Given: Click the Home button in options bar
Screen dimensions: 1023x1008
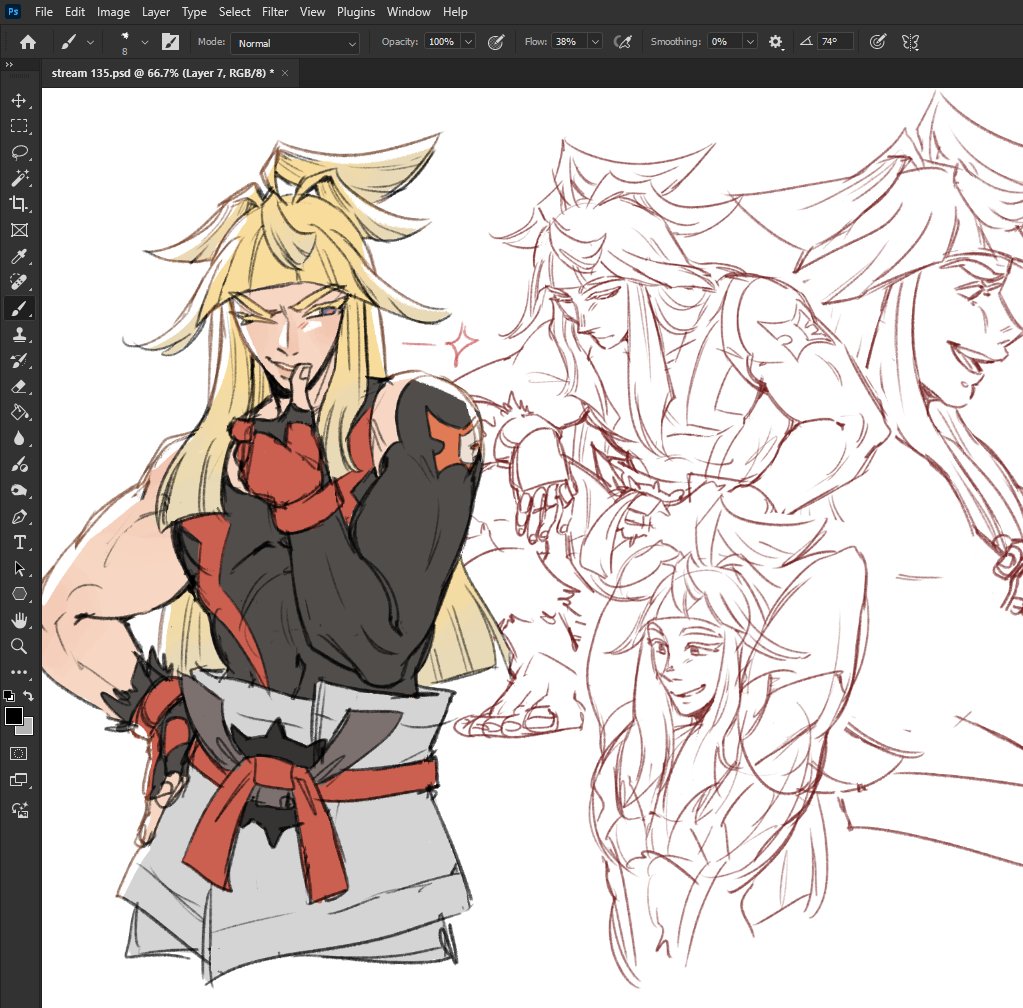Looking at the screenshot, I should pos(27,42).
